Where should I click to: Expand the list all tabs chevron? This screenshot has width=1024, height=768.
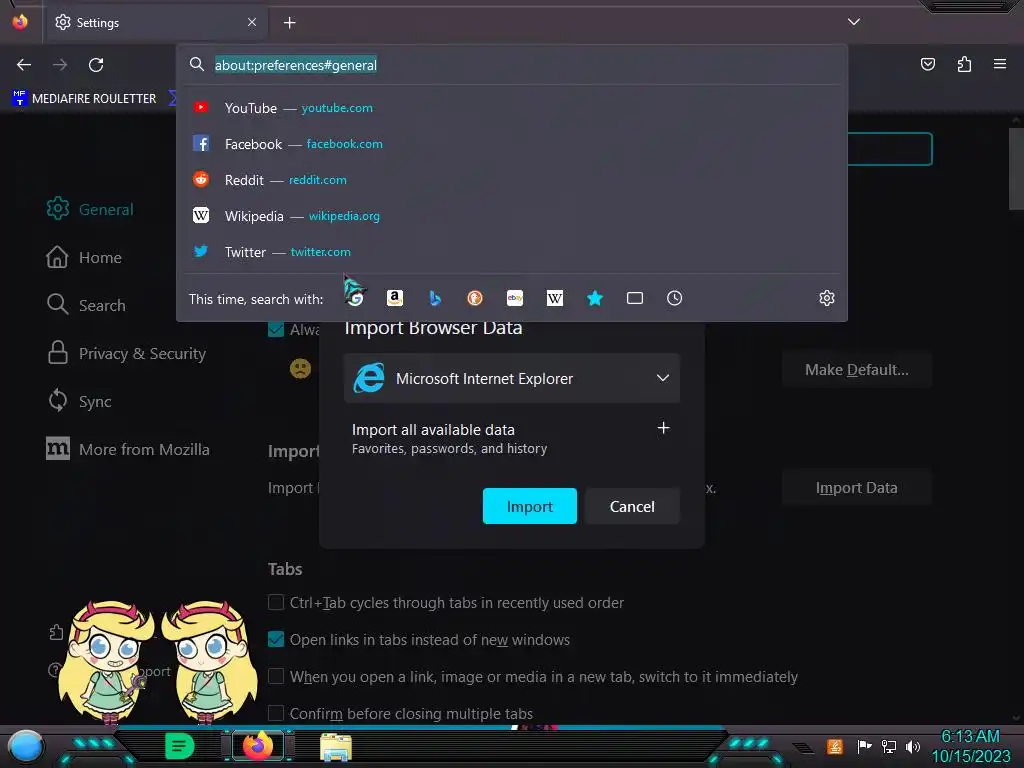pyautogui.click(x=854, y=22)
